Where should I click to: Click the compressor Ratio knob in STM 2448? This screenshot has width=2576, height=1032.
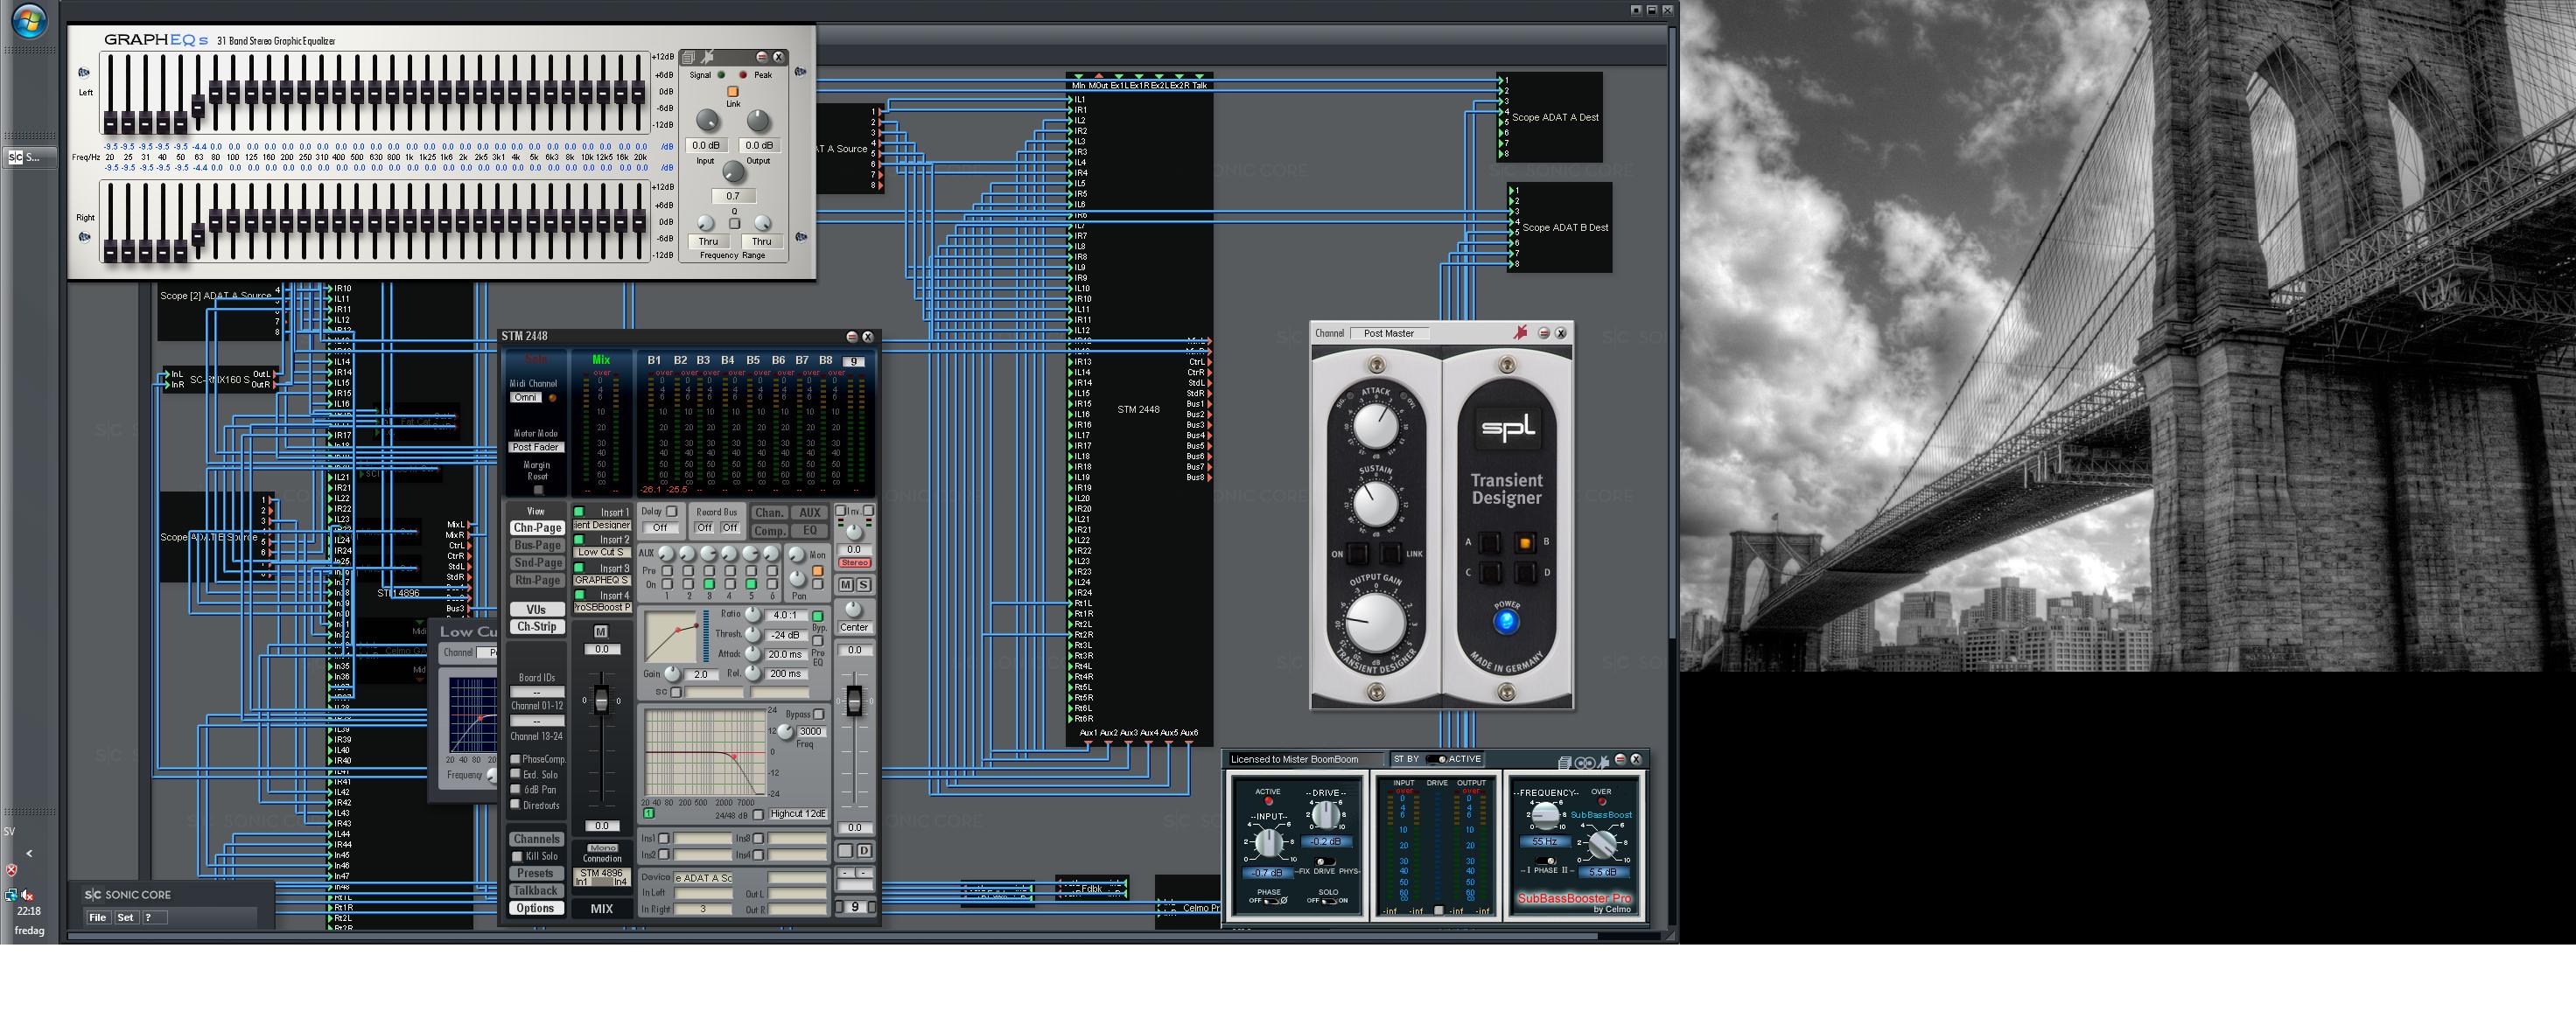click(753, 615)
